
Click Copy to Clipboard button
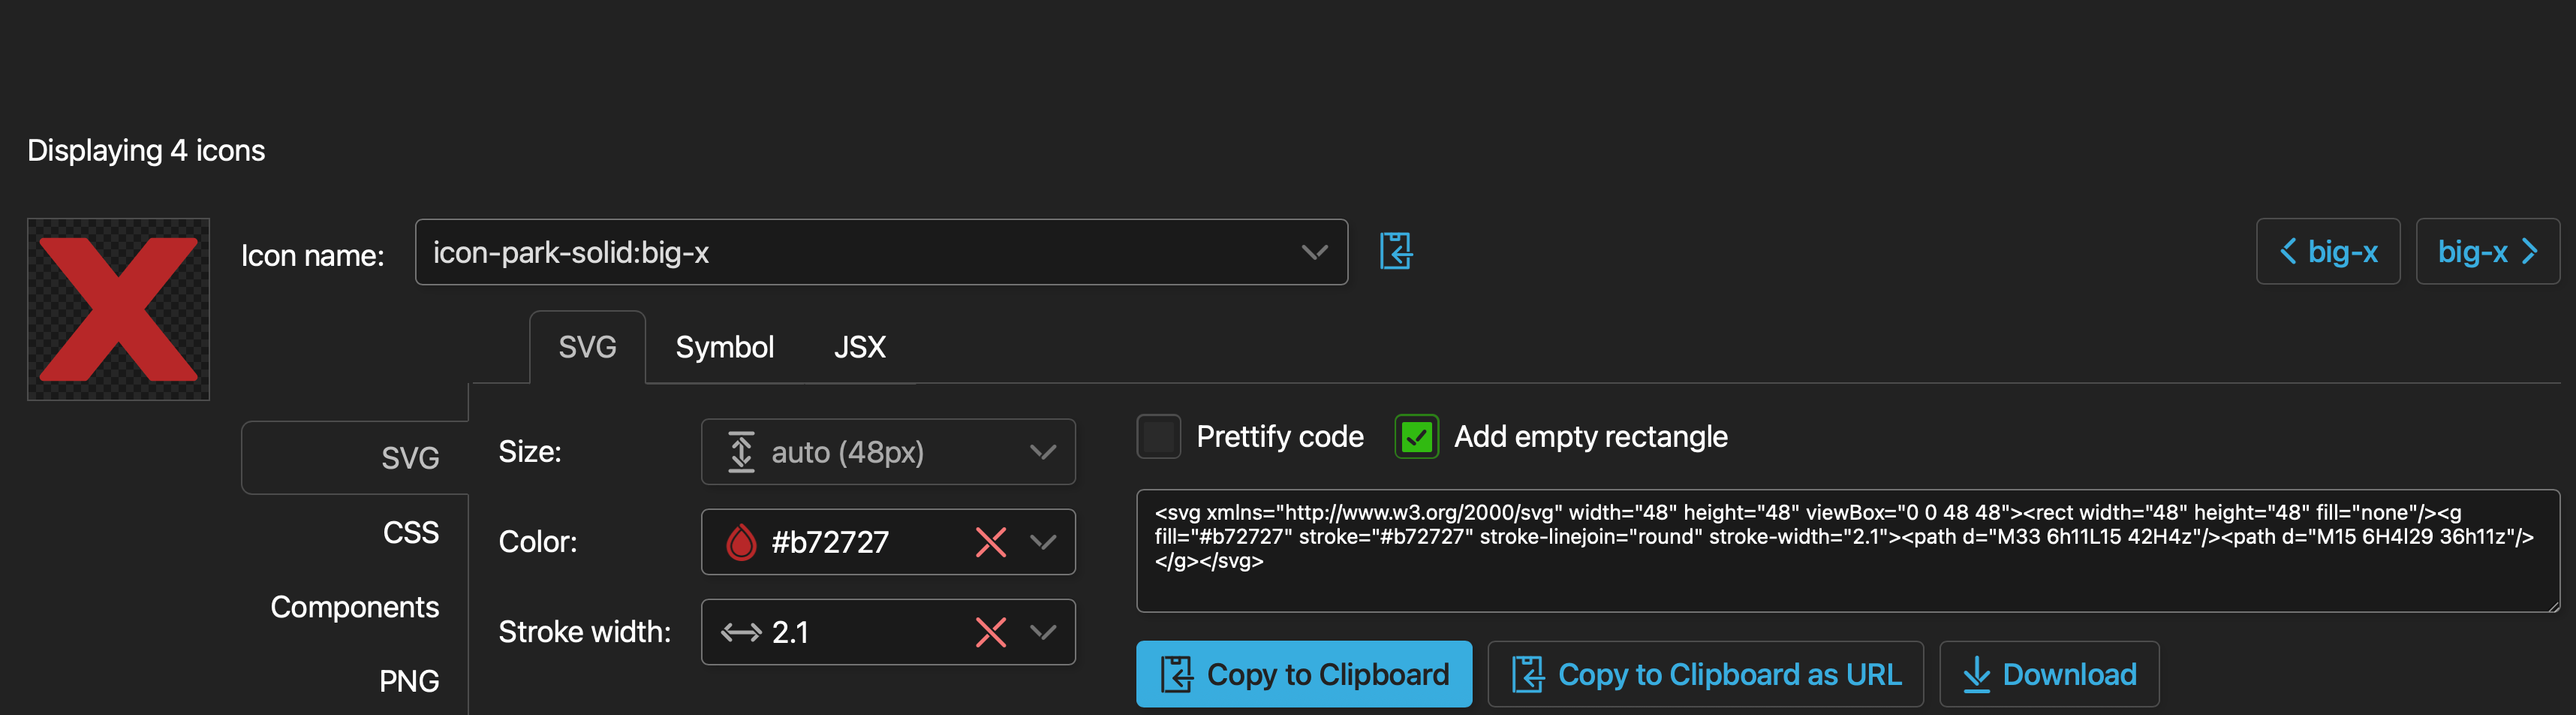click(x=1303, y=674)
